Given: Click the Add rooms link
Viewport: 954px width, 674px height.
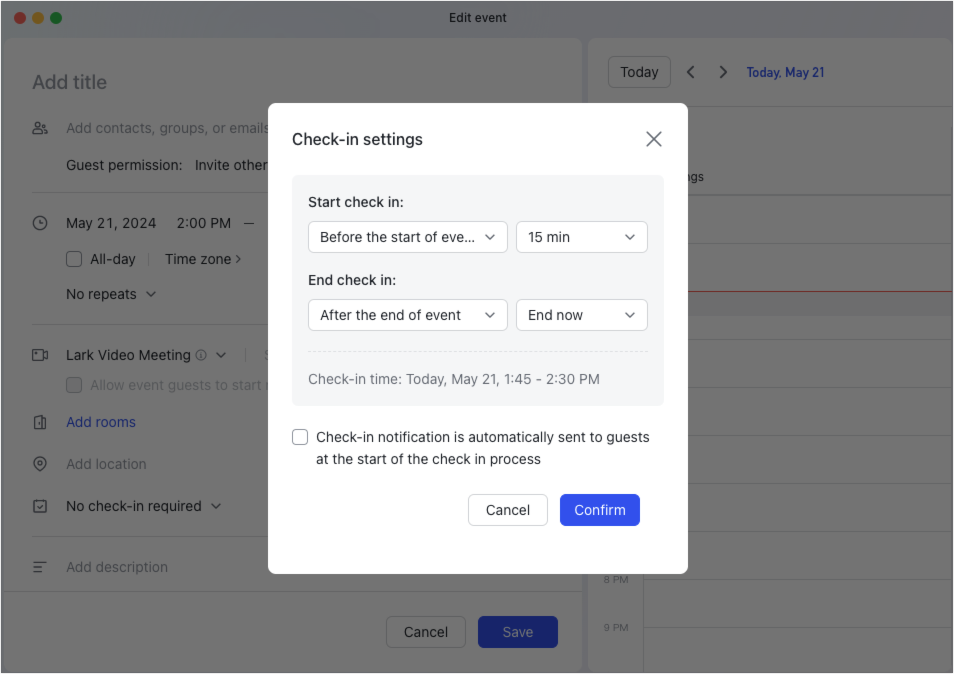Looking at the screenshot, I should (101, 422).
